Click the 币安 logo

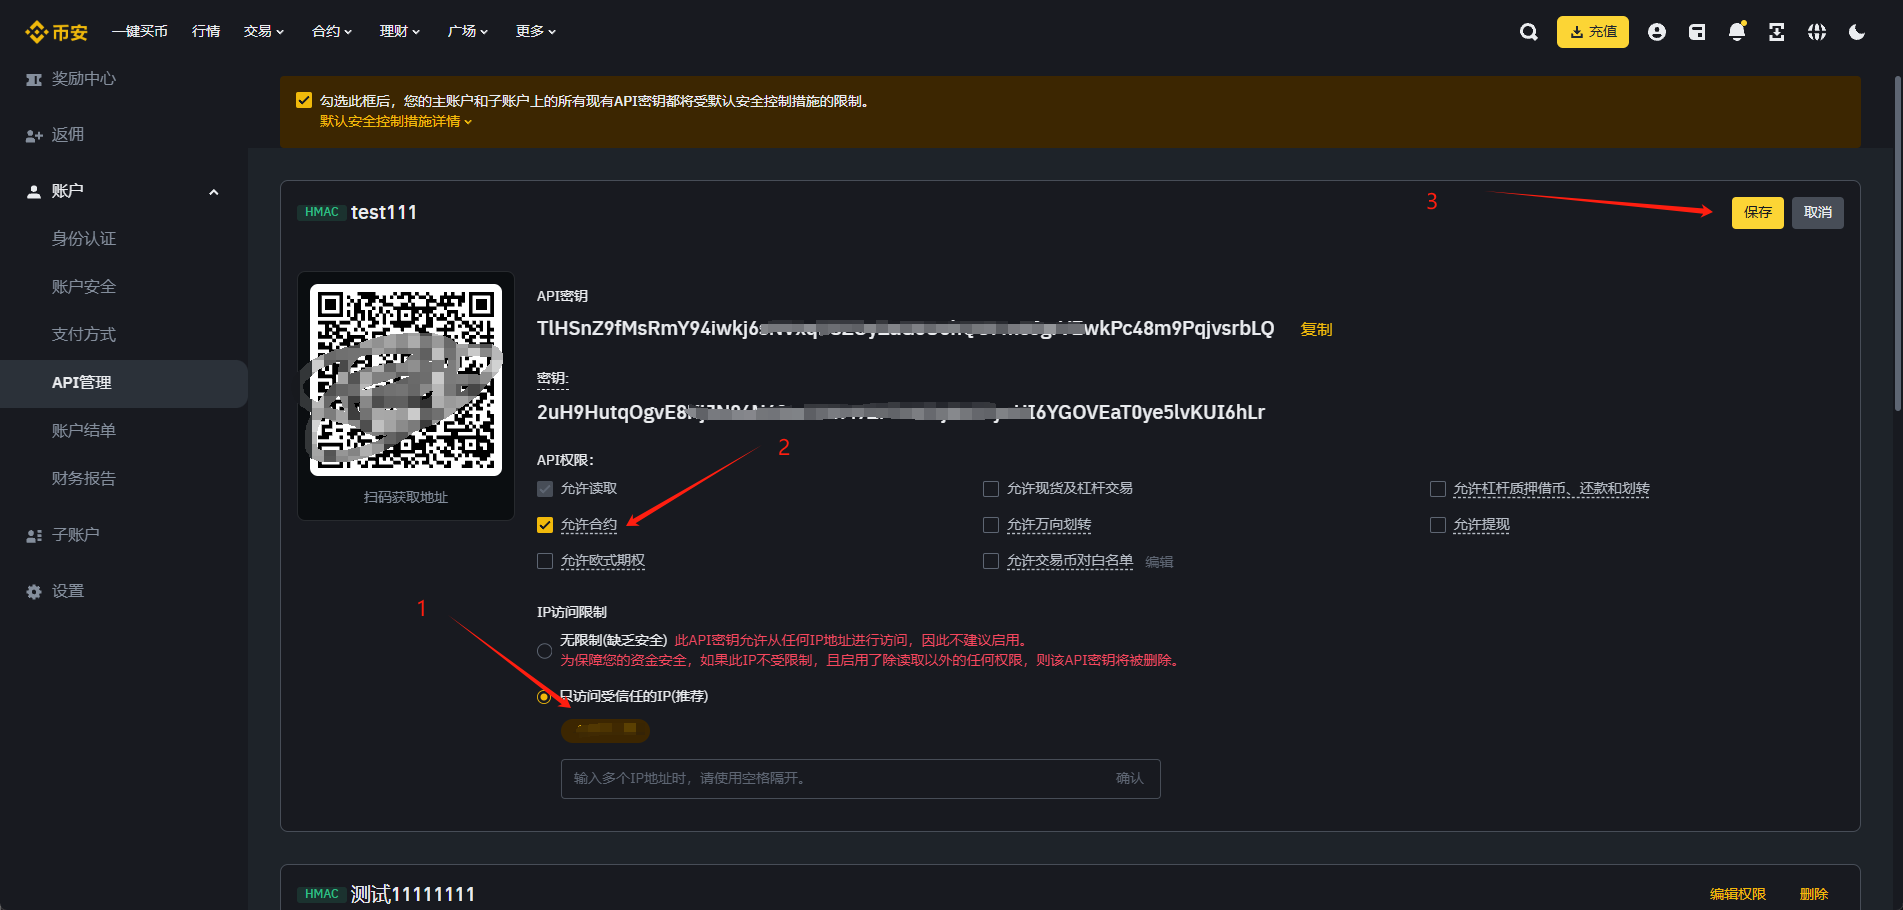tap(57, 32)
